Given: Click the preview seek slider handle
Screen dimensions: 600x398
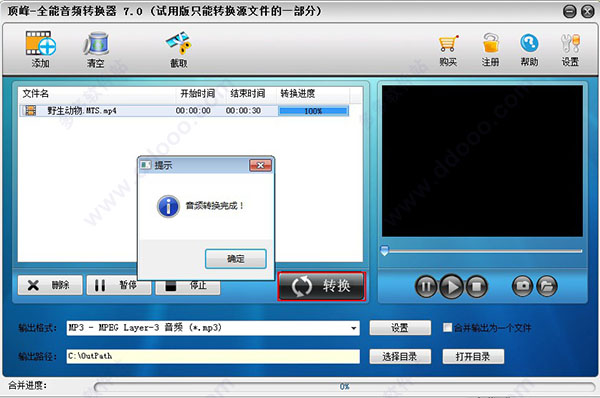Looking at the screenshot, I should [x=385, y=251].
